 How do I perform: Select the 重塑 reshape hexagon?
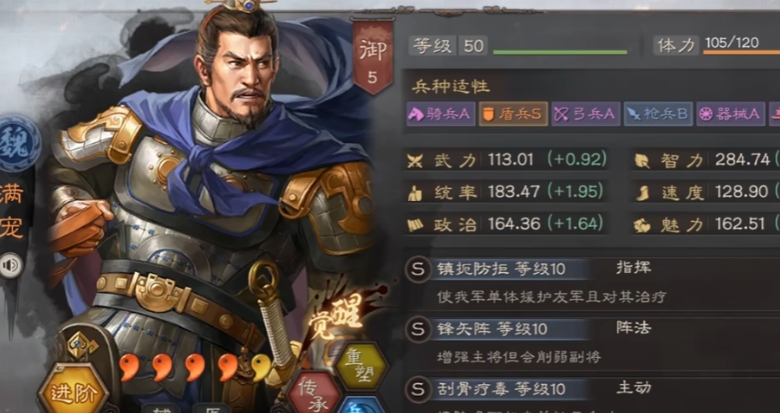(362, 368)
